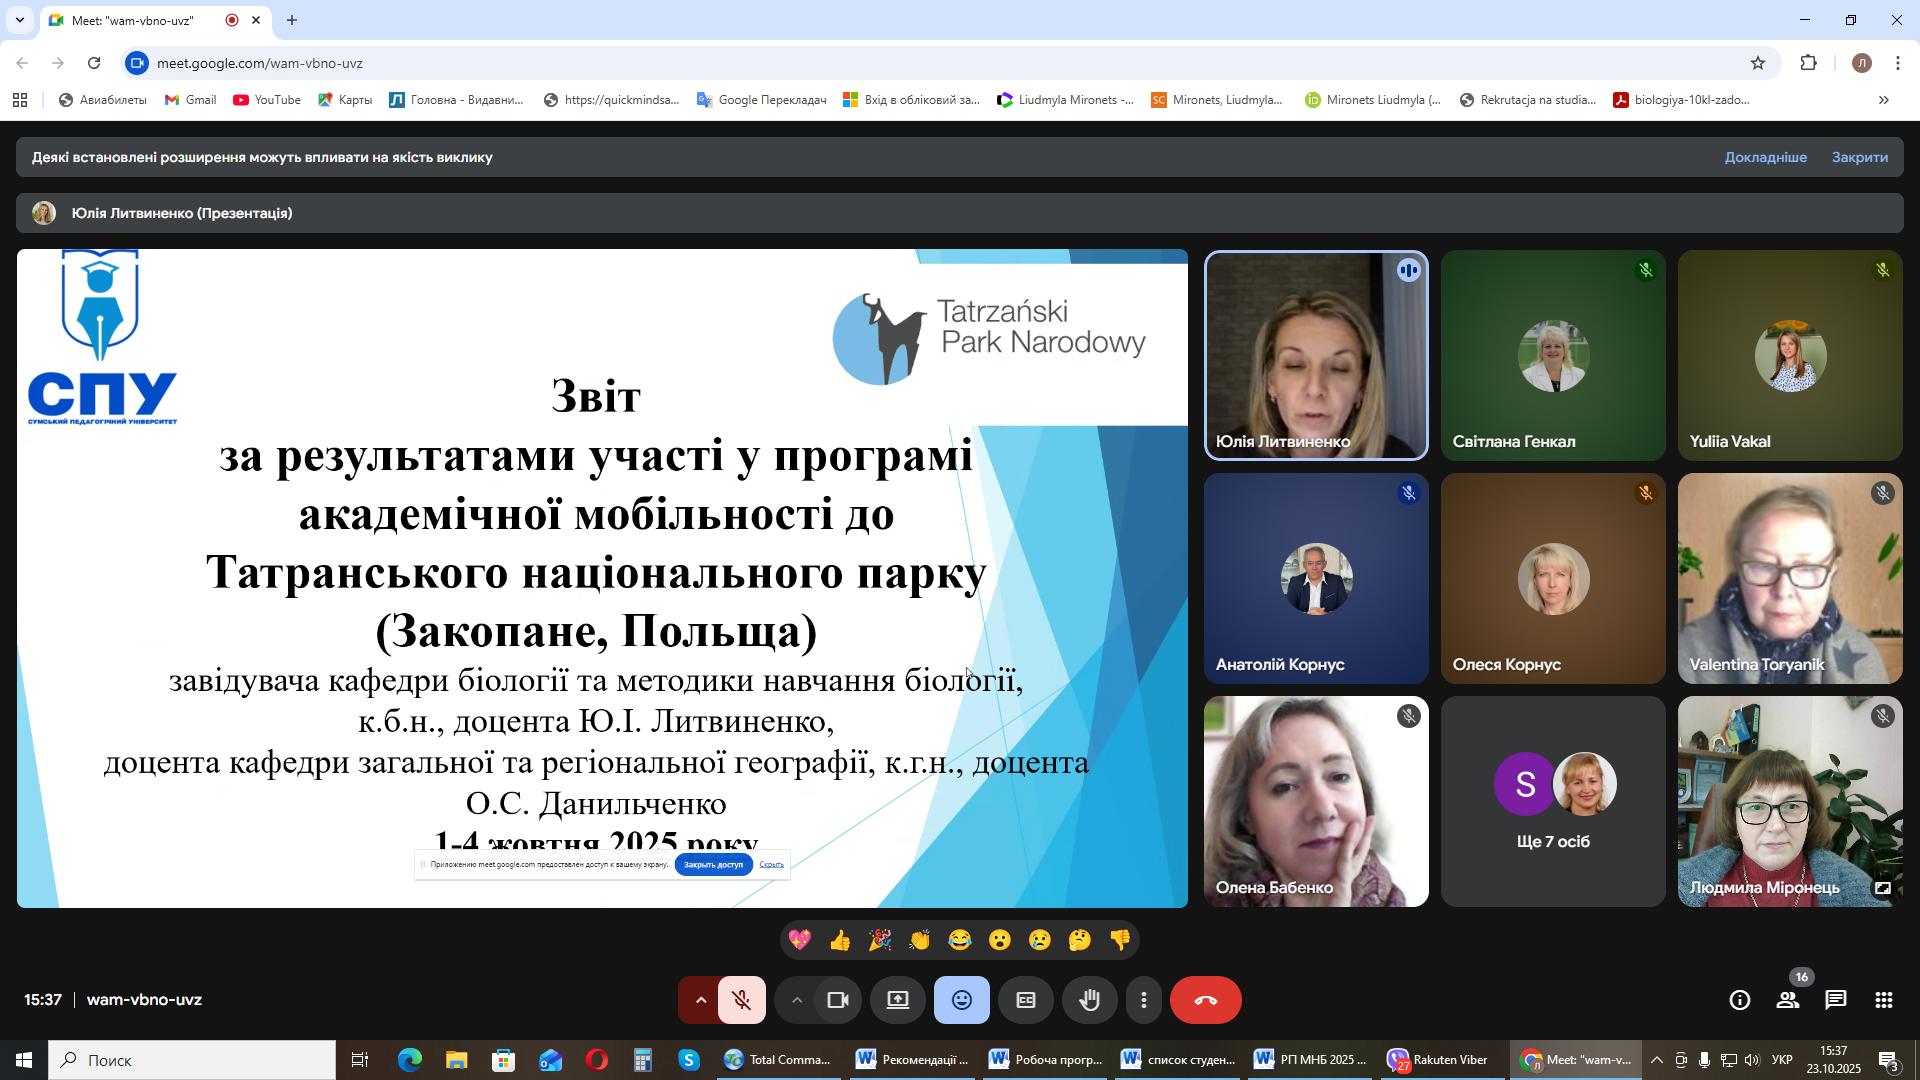Expand camera video settings chevron
Screen dimensions: 1920x1080
point(796,1001)
